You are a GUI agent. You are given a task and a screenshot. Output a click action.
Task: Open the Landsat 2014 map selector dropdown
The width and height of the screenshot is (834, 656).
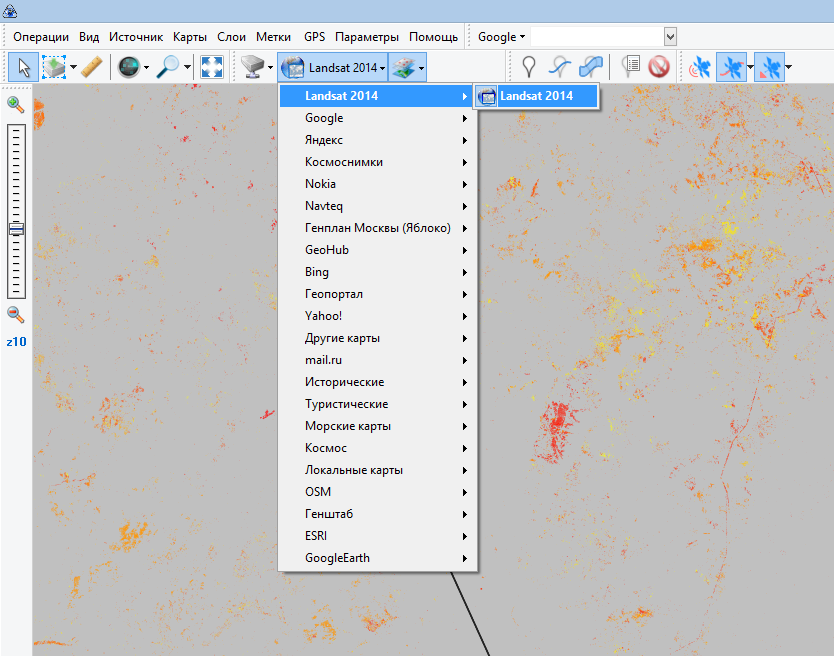(332, 67)
